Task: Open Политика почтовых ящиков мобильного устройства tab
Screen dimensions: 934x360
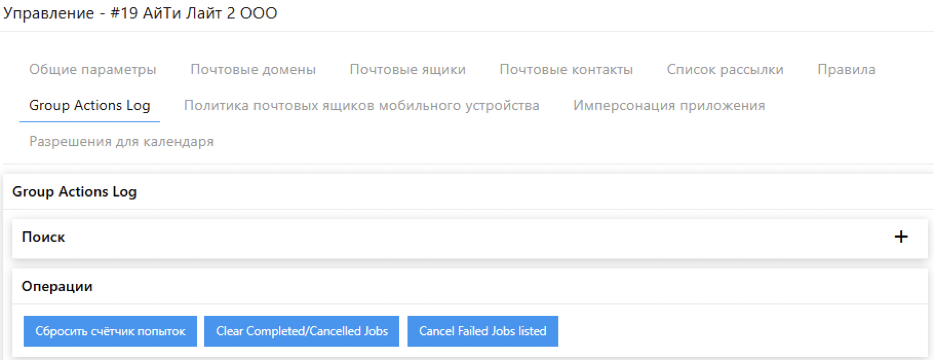Action: pyautogui.click(x=362, y=106)
